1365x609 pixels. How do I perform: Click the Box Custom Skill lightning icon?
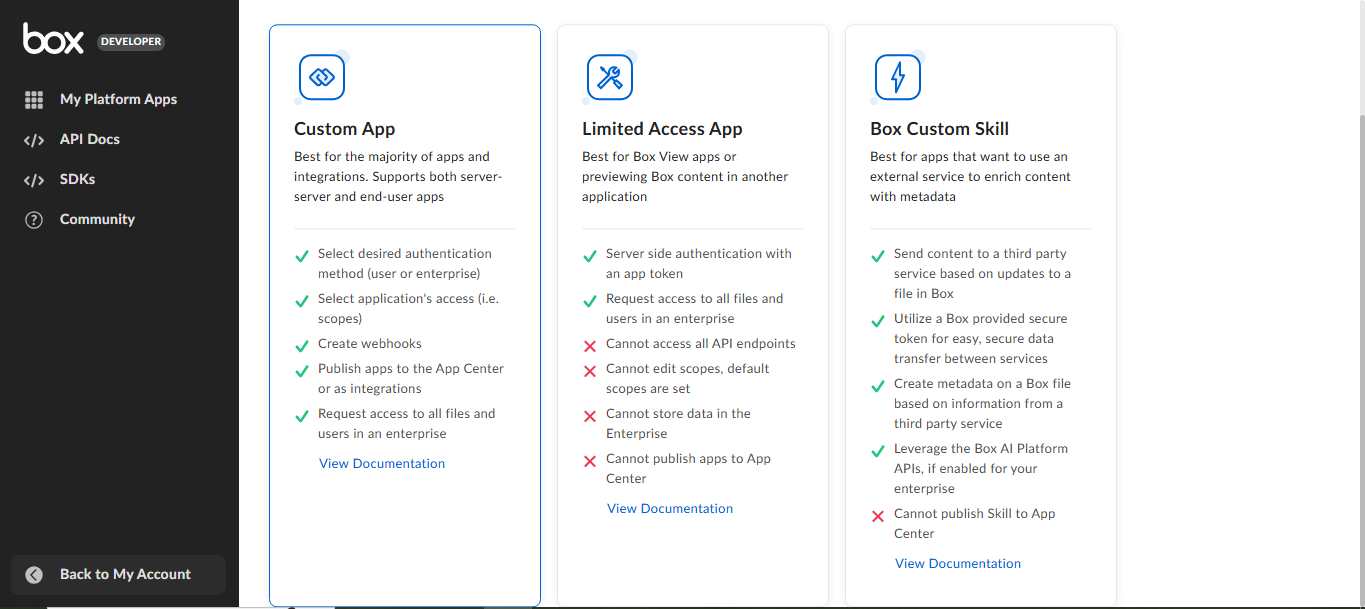(x=898, y=77)
